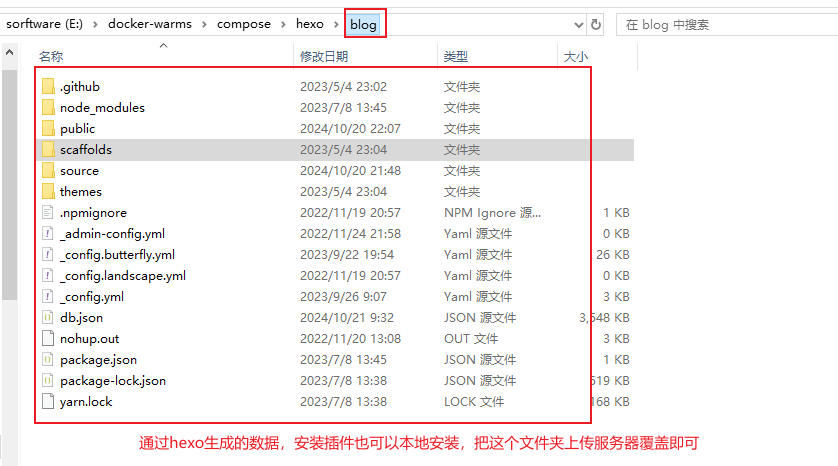Screen dimensions: 838x466
Task: Open the address bar history dropdown
Action: click(578, 25)
